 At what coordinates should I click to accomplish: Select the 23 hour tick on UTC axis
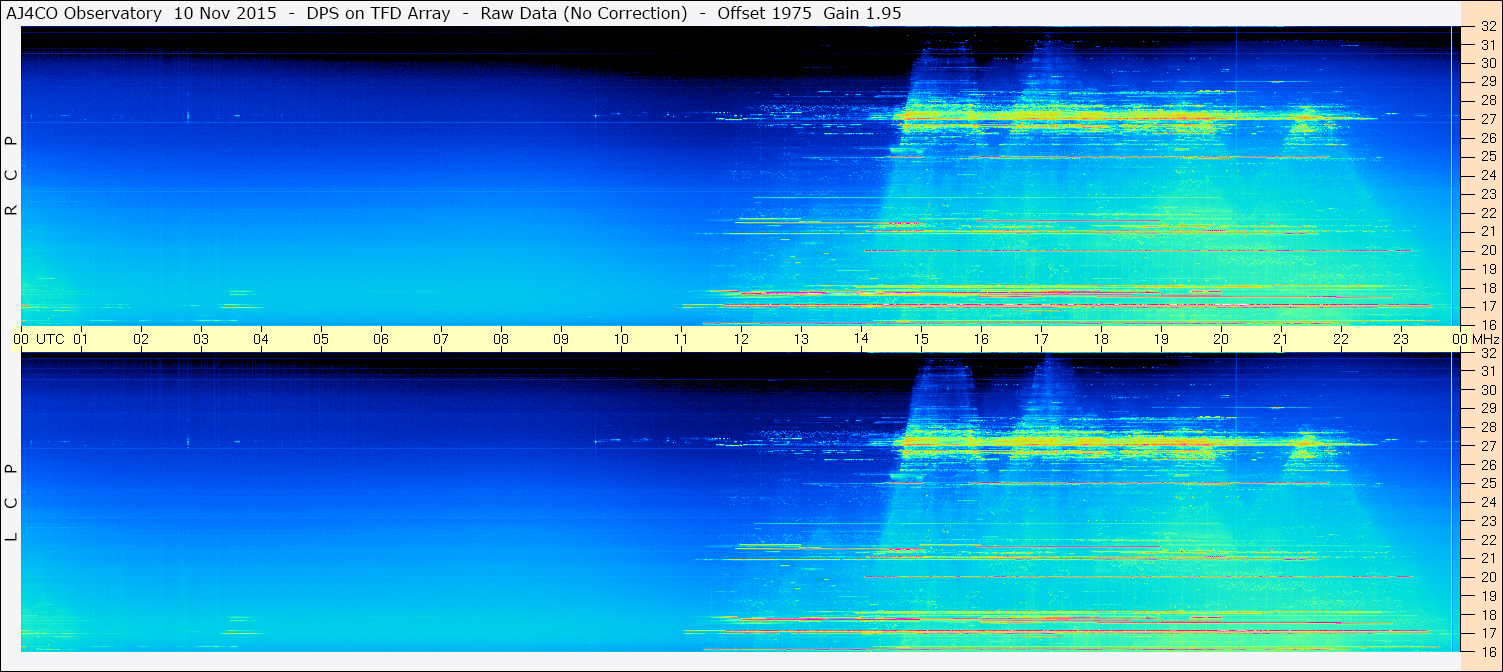click(1401, 339)
